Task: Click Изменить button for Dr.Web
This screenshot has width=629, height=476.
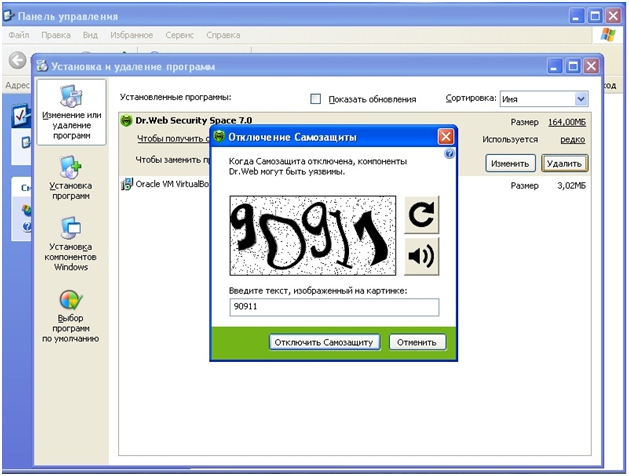Action: pyautogui.click(x=510, y=164)
